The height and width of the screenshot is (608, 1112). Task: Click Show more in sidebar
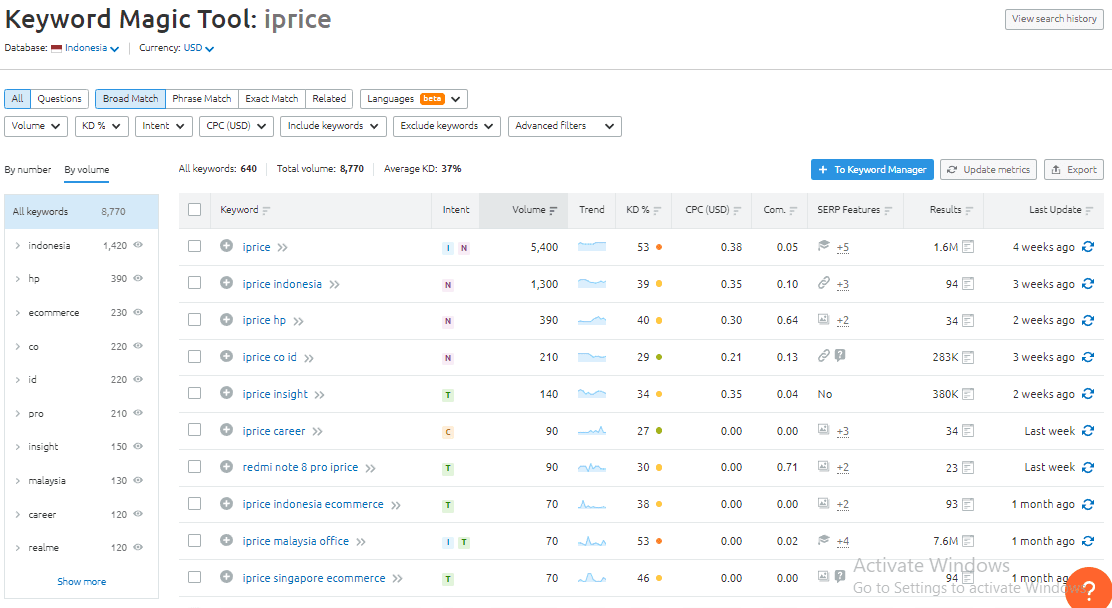[82, 581]
